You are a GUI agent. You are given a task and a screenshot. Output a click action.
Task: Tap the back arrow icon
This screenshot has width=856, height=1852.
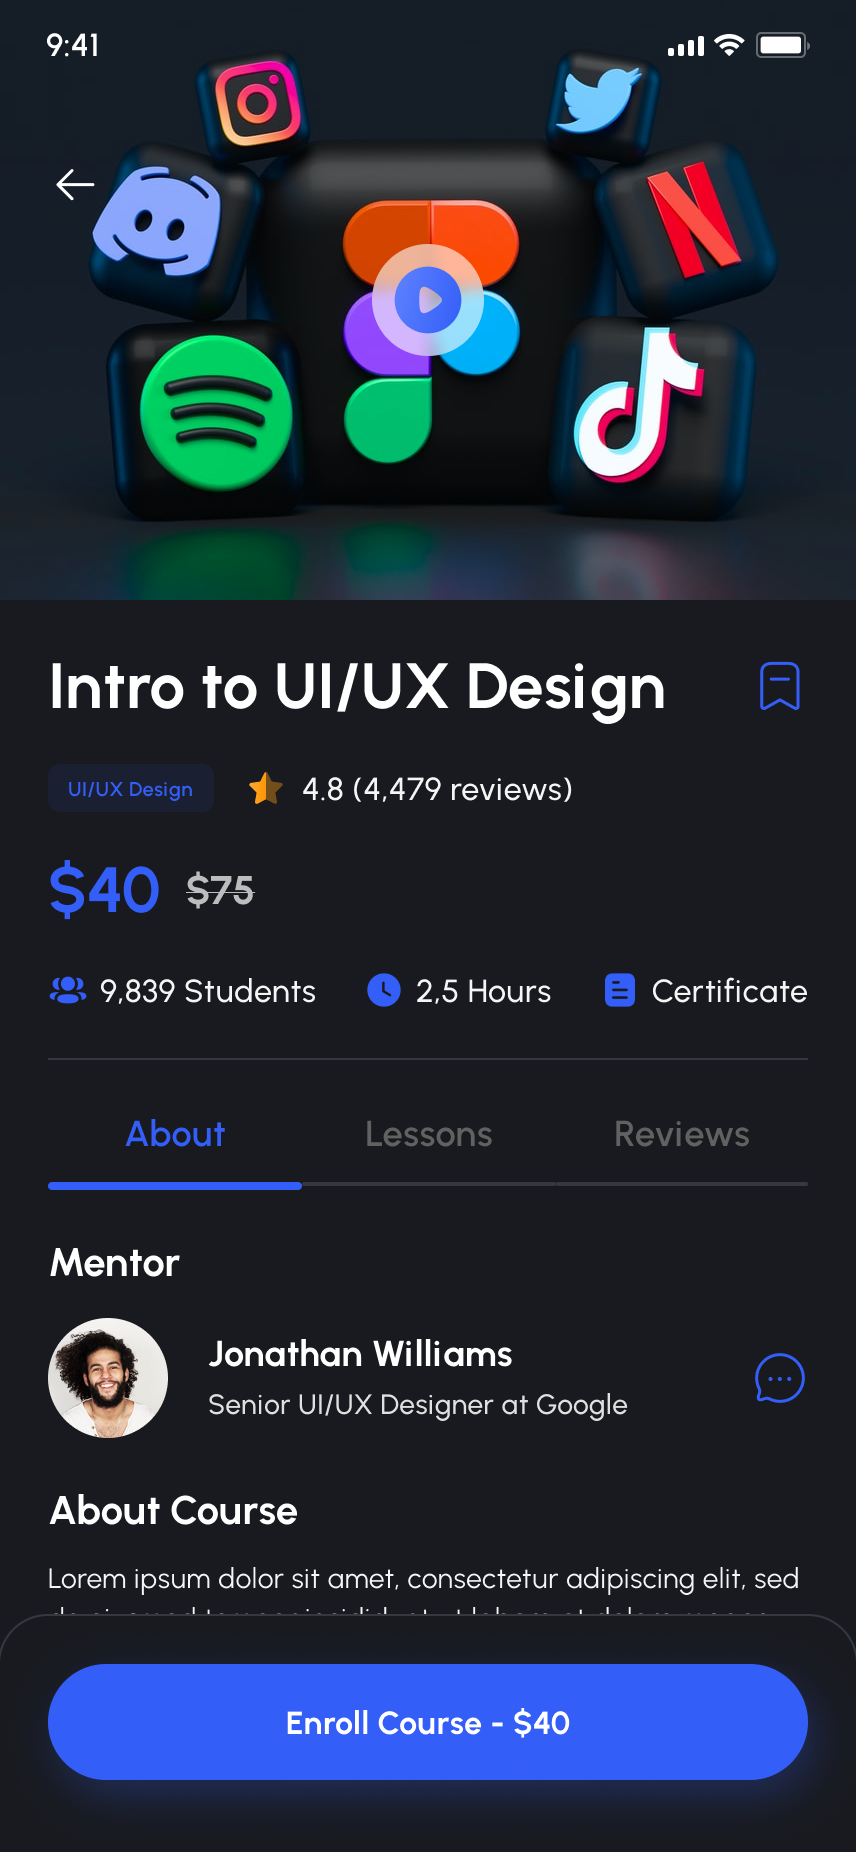pyautogui.click(x=75, y=185)
